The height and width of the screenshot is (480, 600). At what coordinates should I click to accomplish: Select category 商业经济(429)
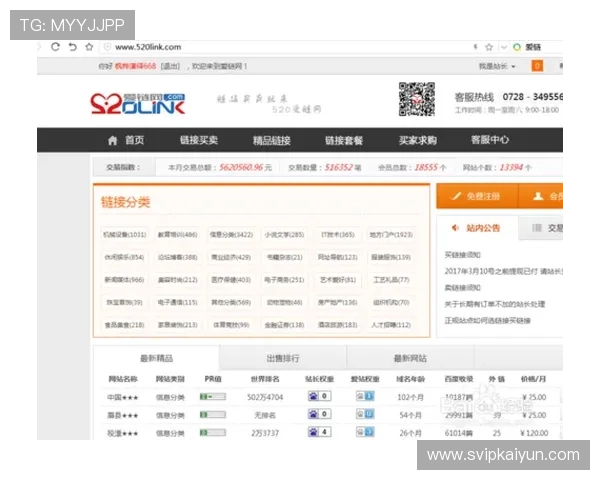(x=231, y=257)
